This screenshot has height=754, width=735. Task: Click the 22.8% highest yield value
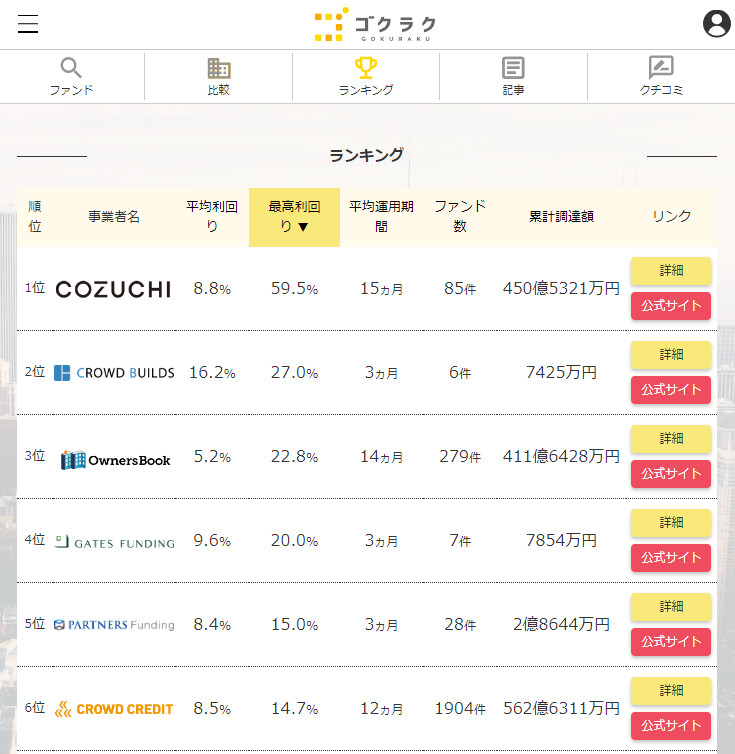click(294, 456)
